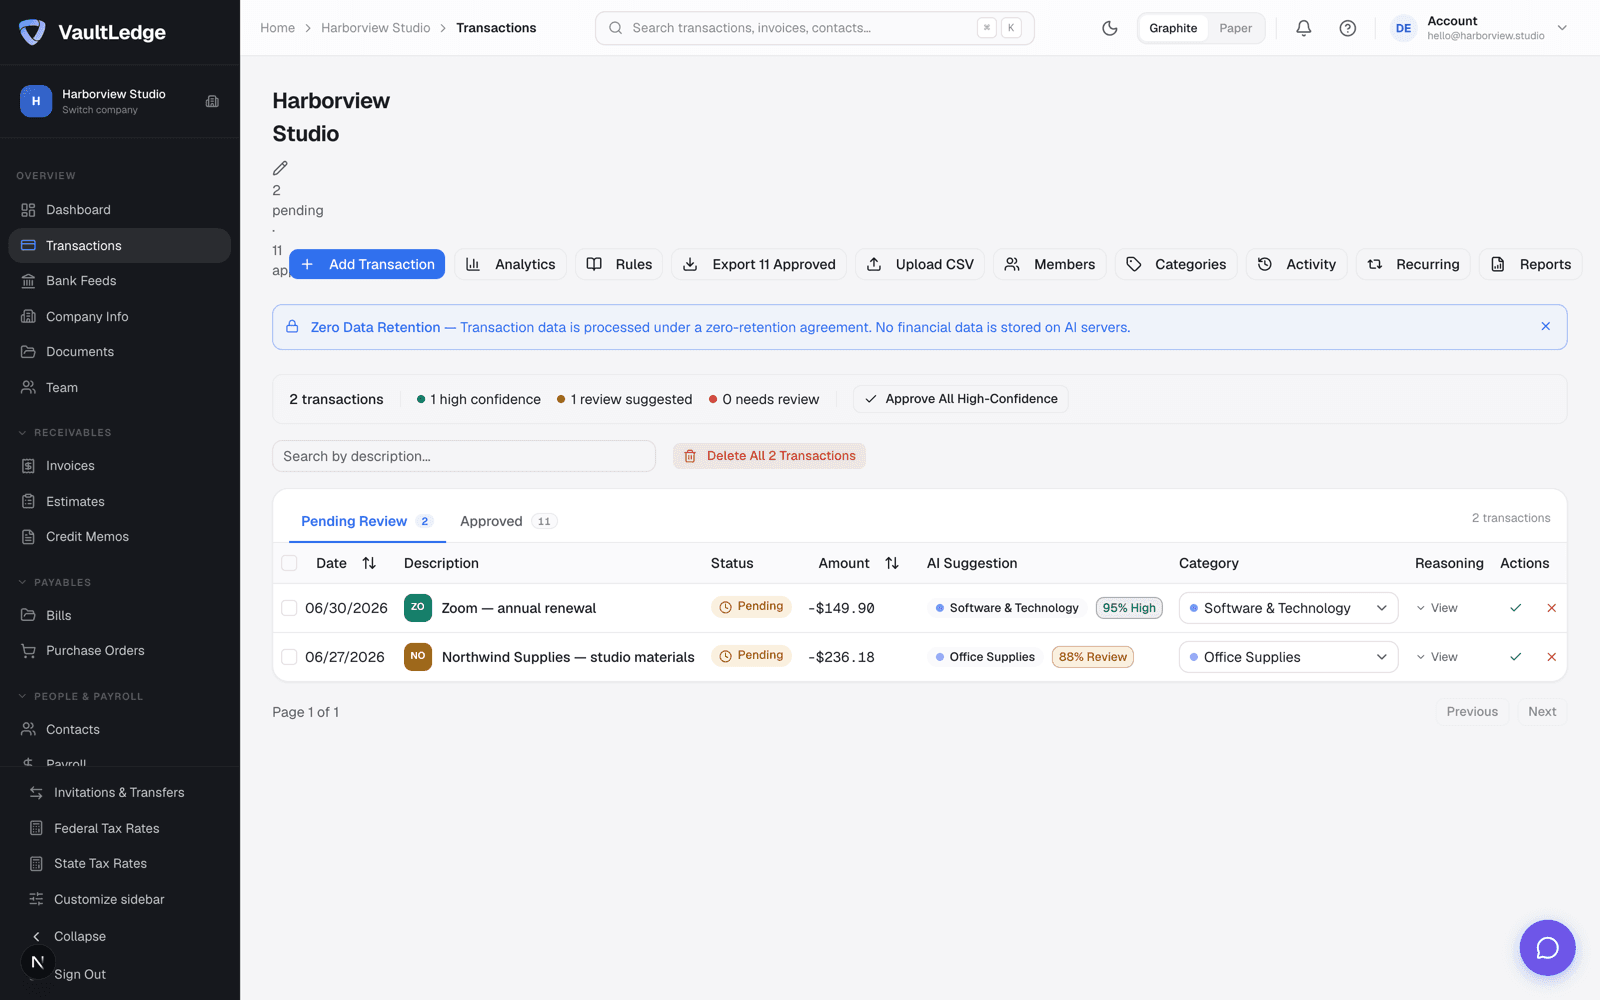
Task: Go to Home breadcrumb link
Action: 277,28
